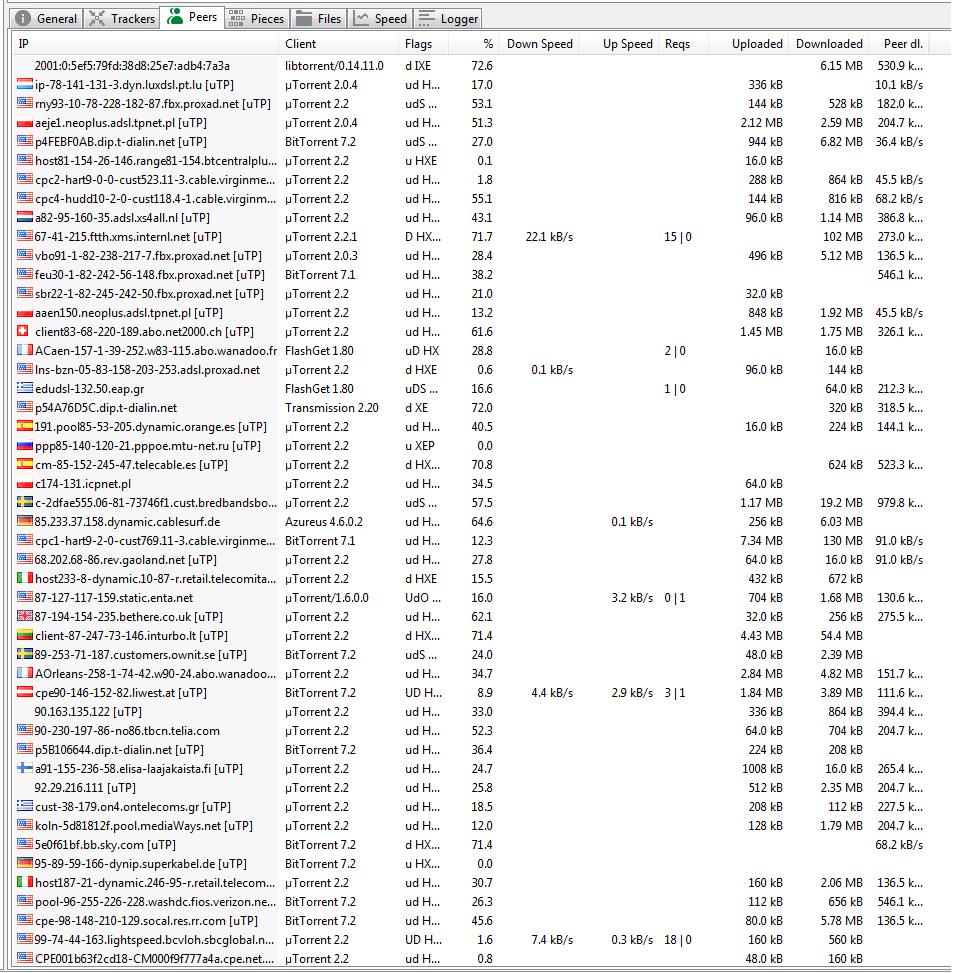Click the libtorrent/0.14.11.0 client cell
The height and width of the screenshot is (973, 960).
coord(334,66)
